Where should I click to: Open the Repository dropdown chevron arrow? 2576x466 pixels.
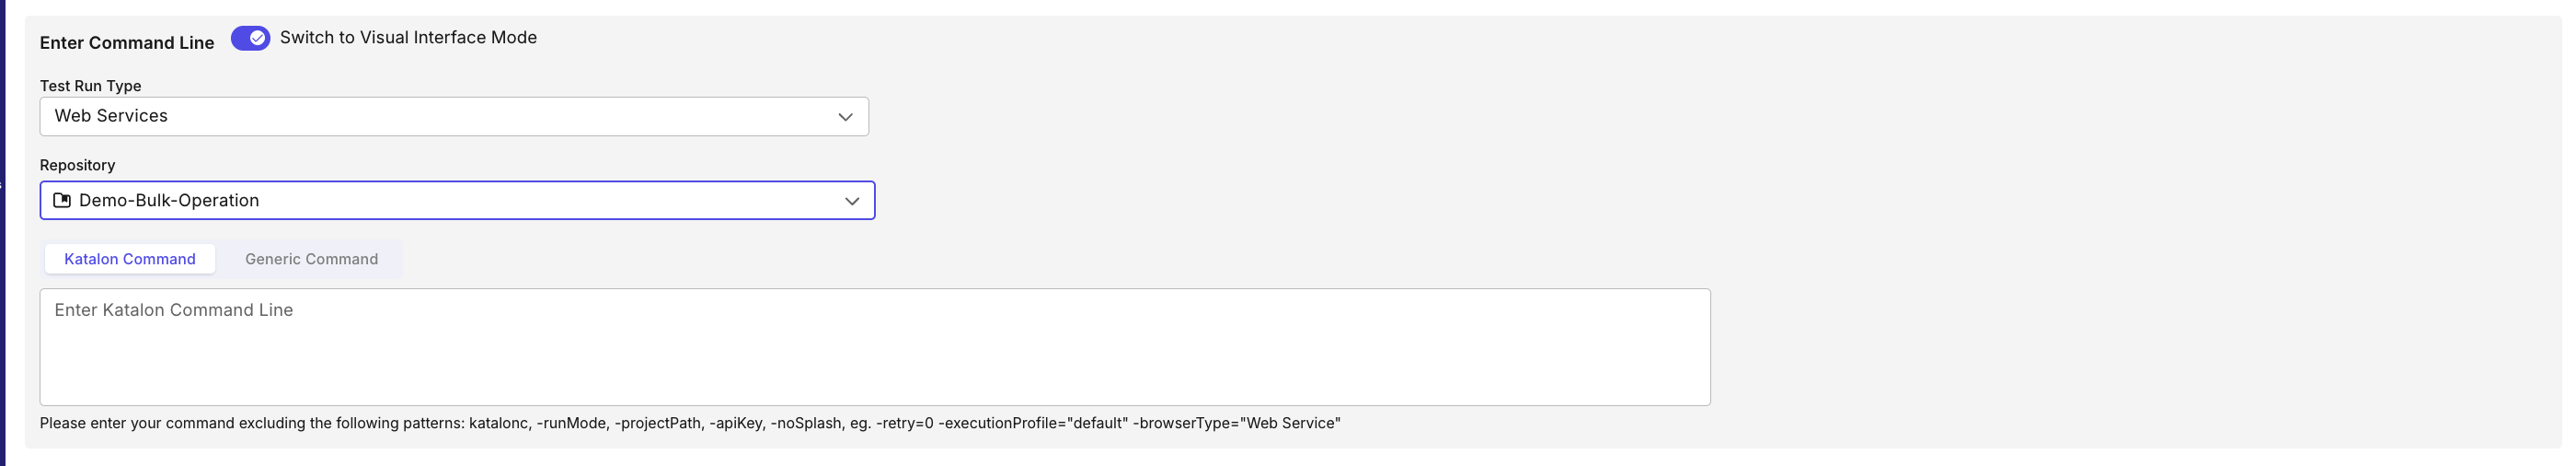pyautogui.click(x=851, y=201)
